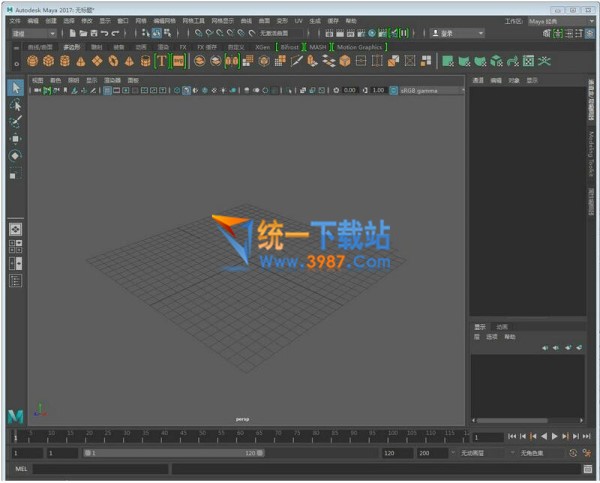Viewport: 600px width, 483px height.
Task: Open the workspace Maya dropdown
Action: 561,21
